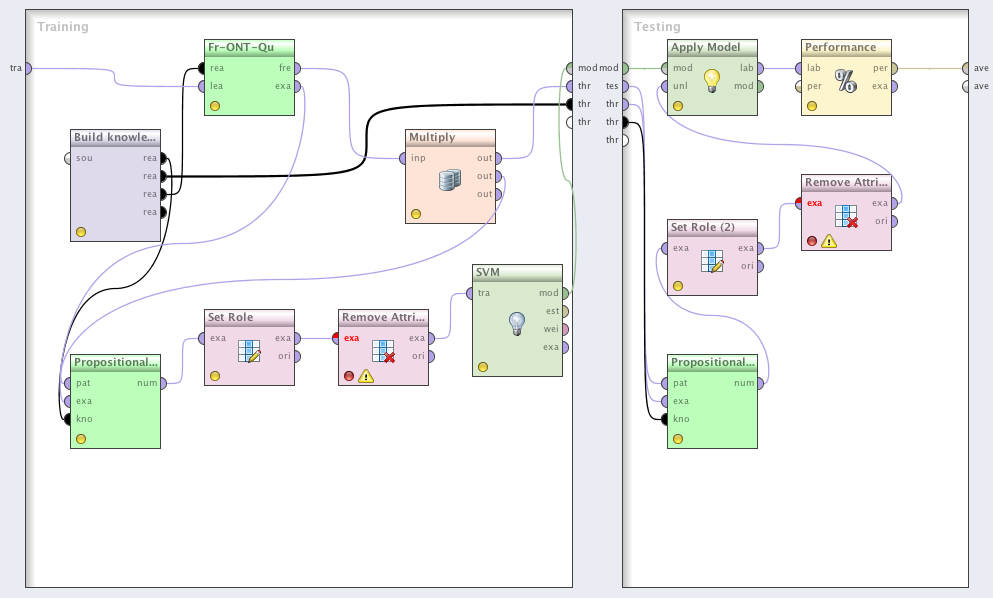Click the Apply Model 'unl' input port

coord(665,86)
